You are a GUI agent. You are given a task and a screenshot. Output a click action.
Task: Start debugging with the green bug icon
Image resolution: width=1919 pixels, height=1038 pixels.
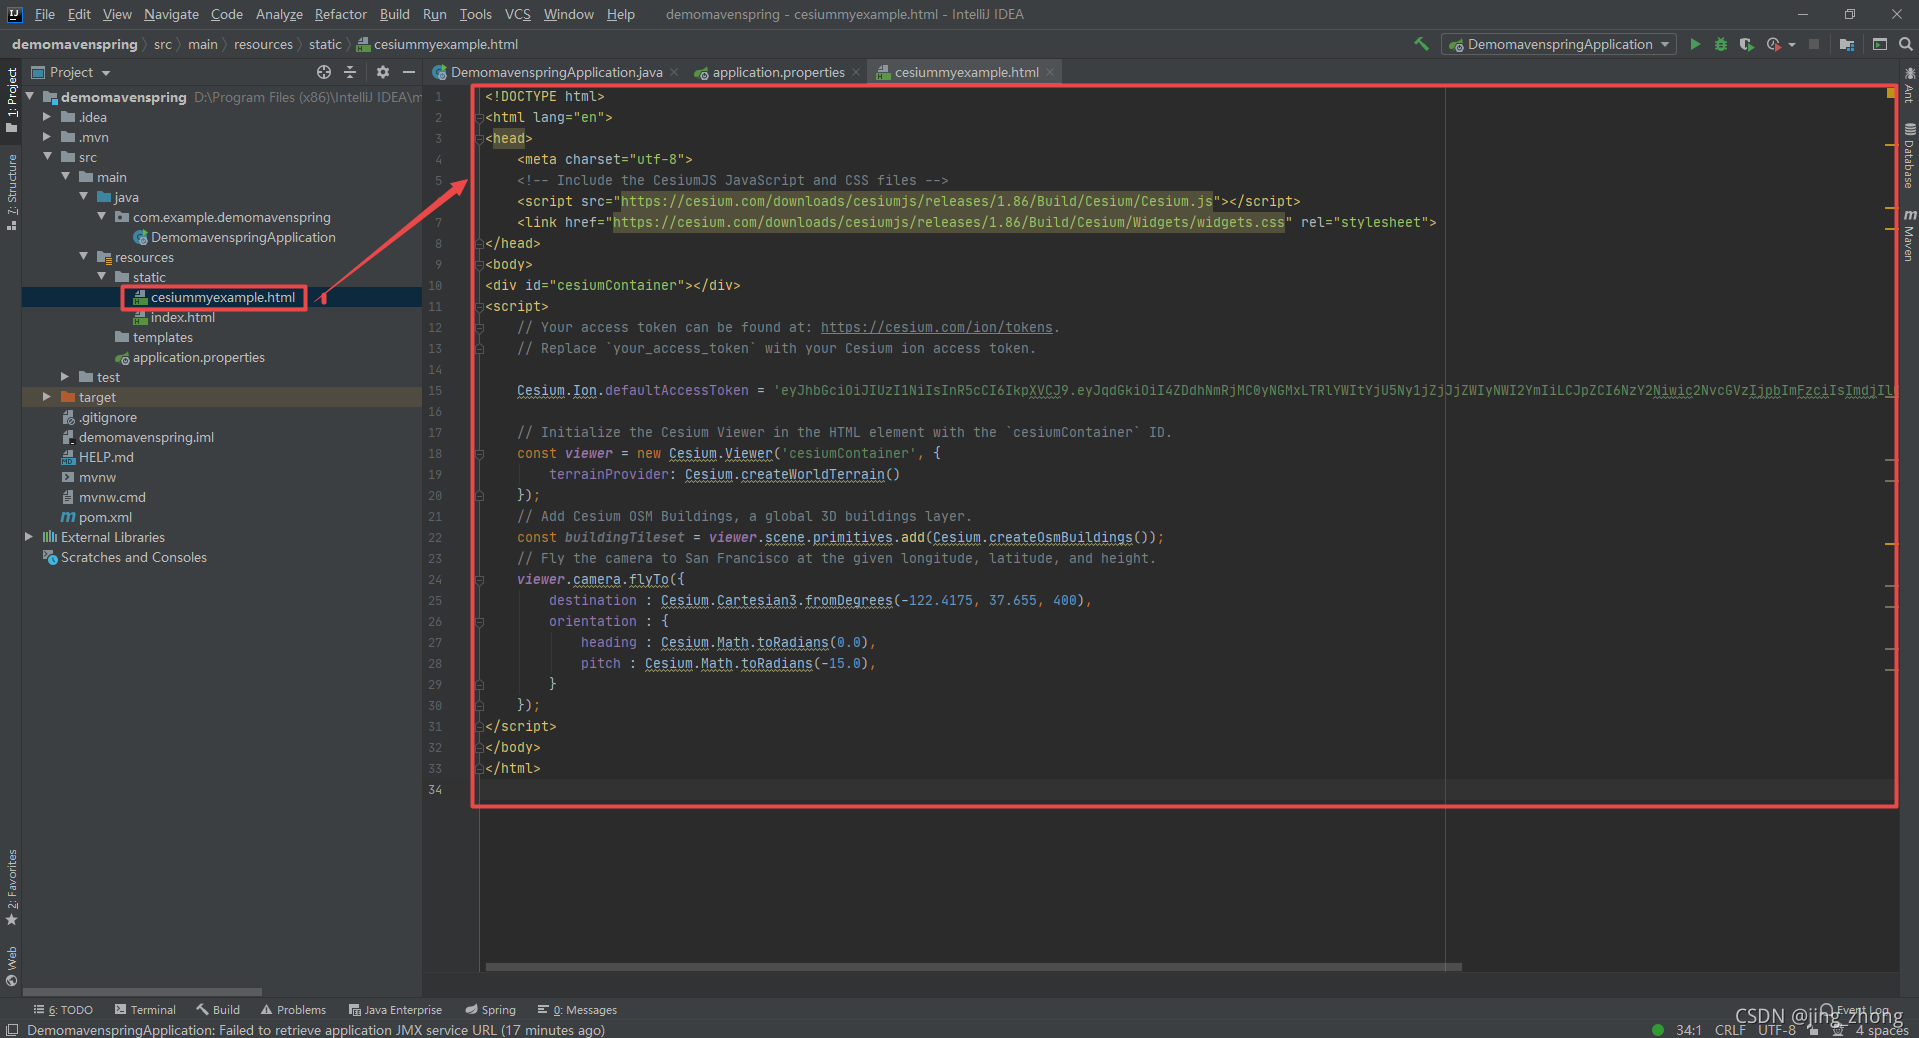1721,44
